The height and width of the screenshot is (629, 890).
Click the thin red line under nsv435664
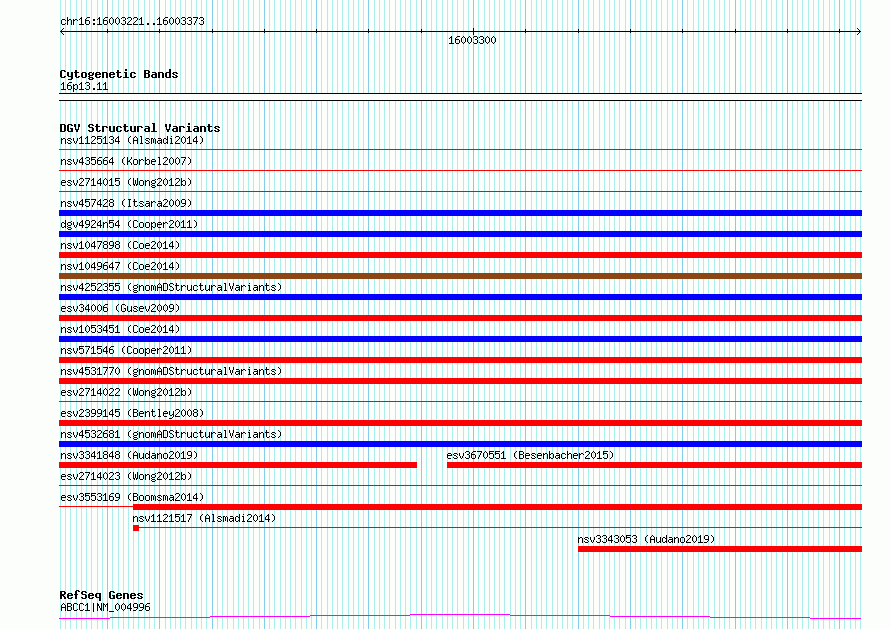(x=460, y=171)
